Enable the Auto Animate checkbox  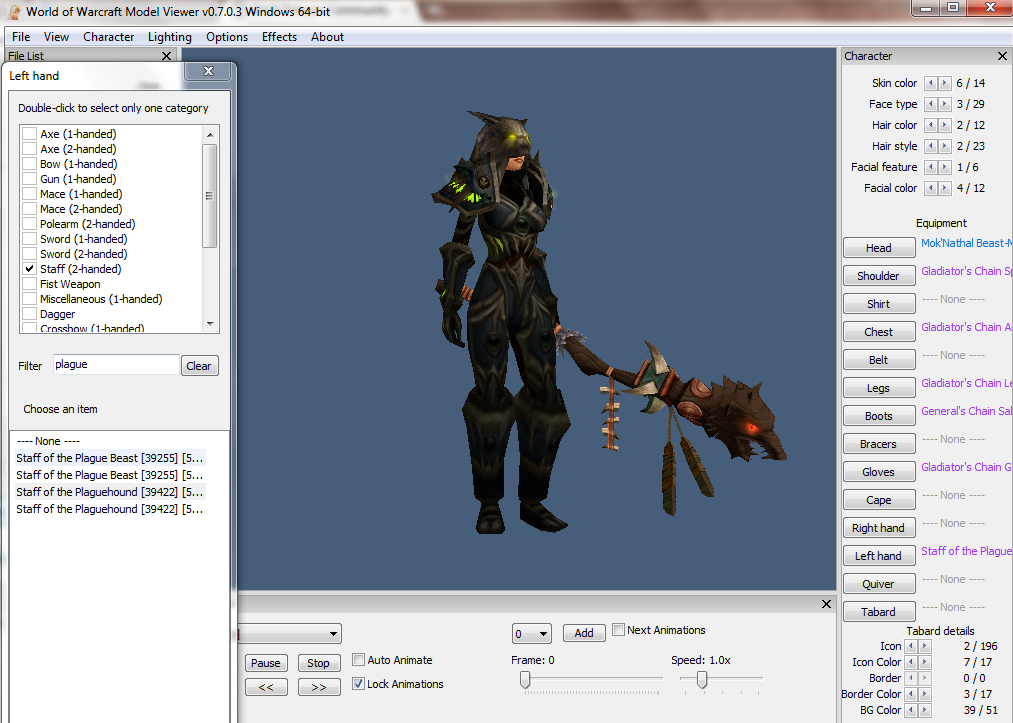359,660
